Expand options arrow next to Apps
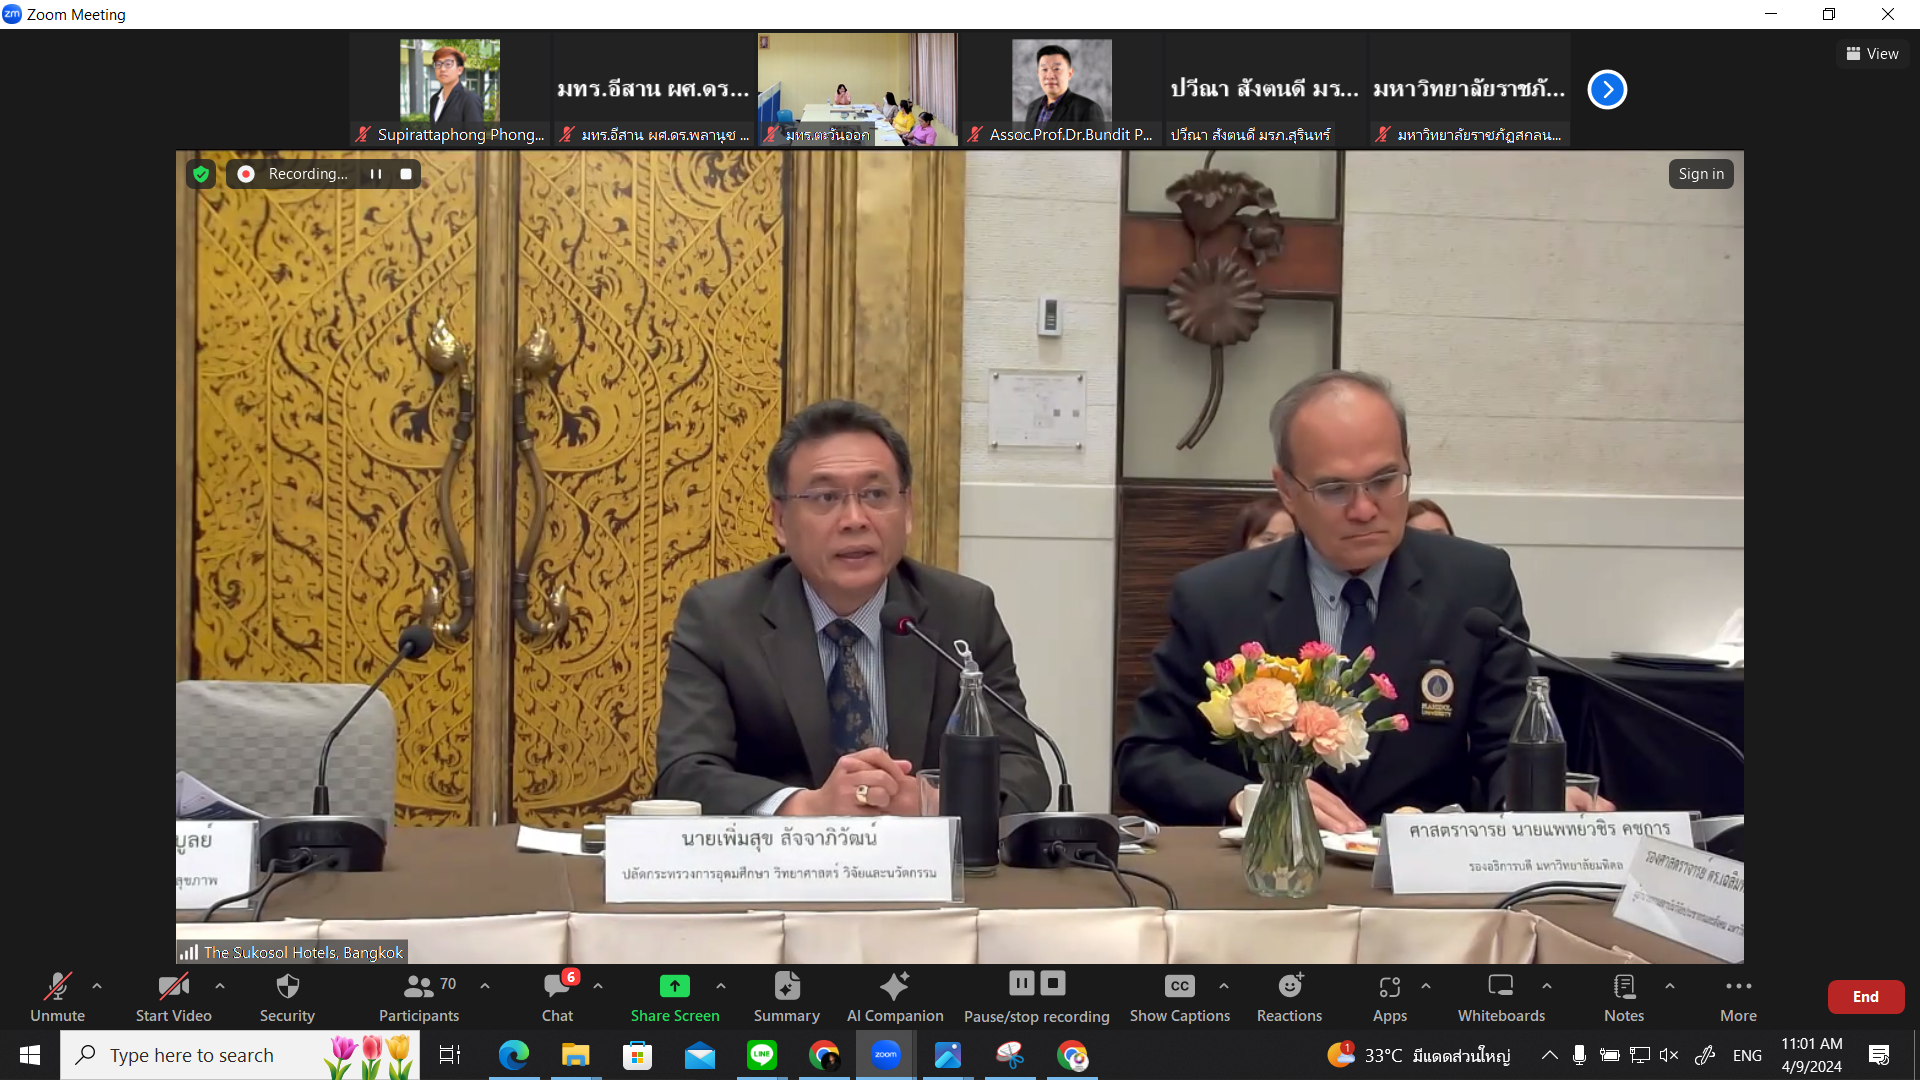 [1426, 986]
